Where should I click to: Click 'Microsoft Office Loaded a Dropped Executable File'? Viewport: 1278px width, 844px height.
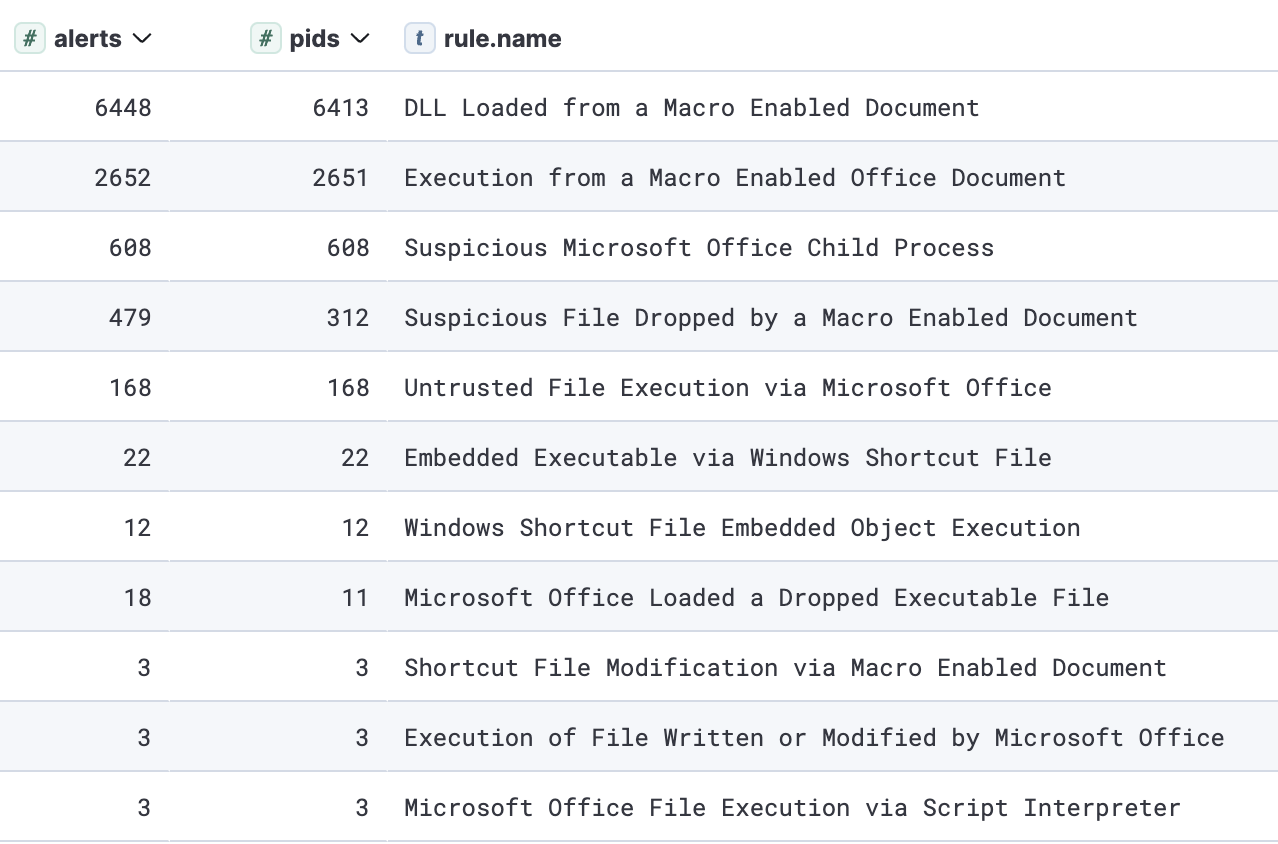pos(756,598)
